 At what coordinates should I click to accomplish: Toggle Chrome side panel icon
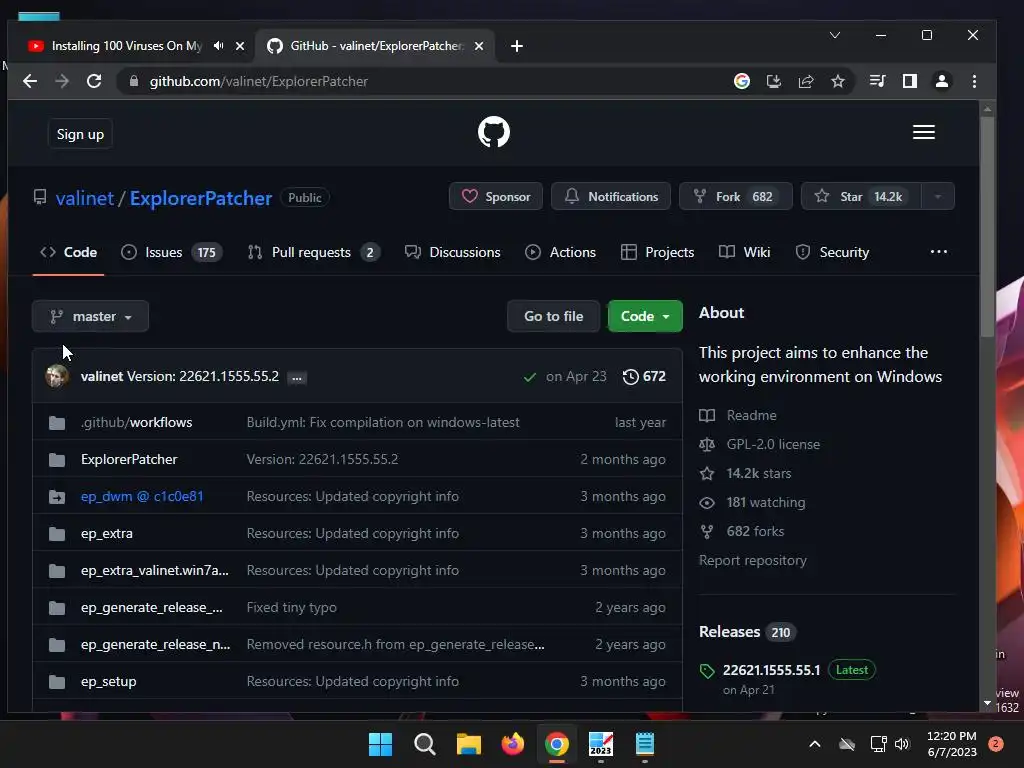point(910,81)
